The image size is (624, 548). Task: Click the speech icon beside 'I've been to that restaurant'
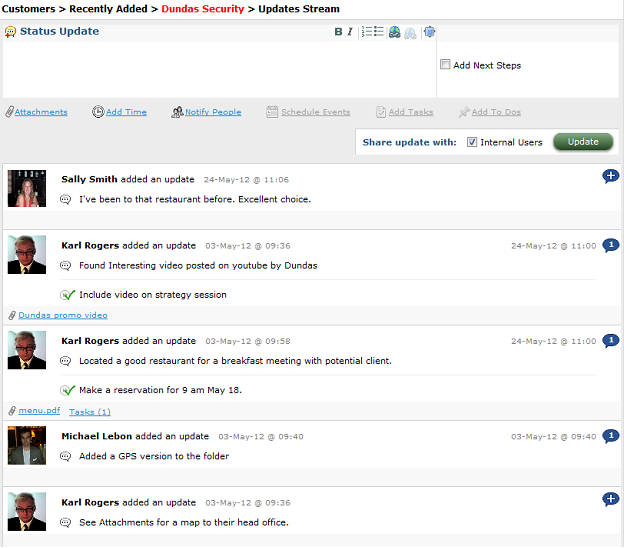pyautogui.click(x=65, y=199)
